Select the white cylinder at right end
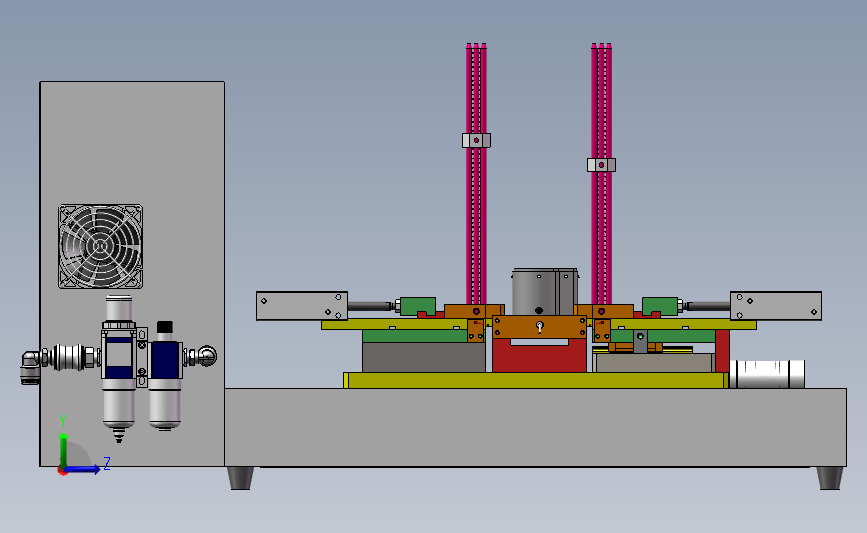Viewport: 867px width, 533px height. tap(767, 374)
